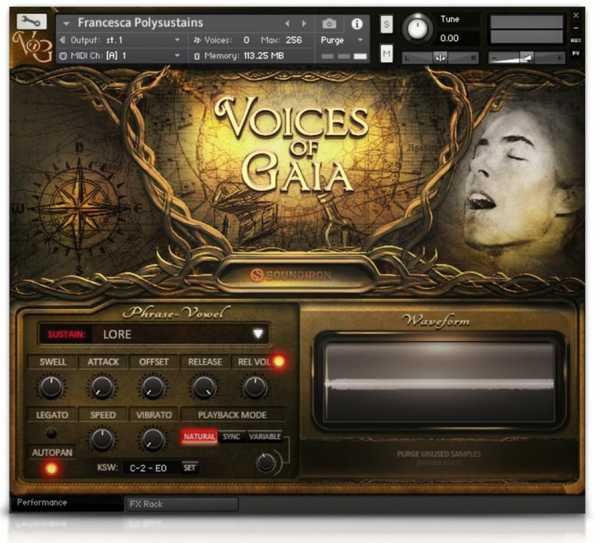Click the Waveform display
Viewport: 600px width, 543px height.
tap(439, 383)
